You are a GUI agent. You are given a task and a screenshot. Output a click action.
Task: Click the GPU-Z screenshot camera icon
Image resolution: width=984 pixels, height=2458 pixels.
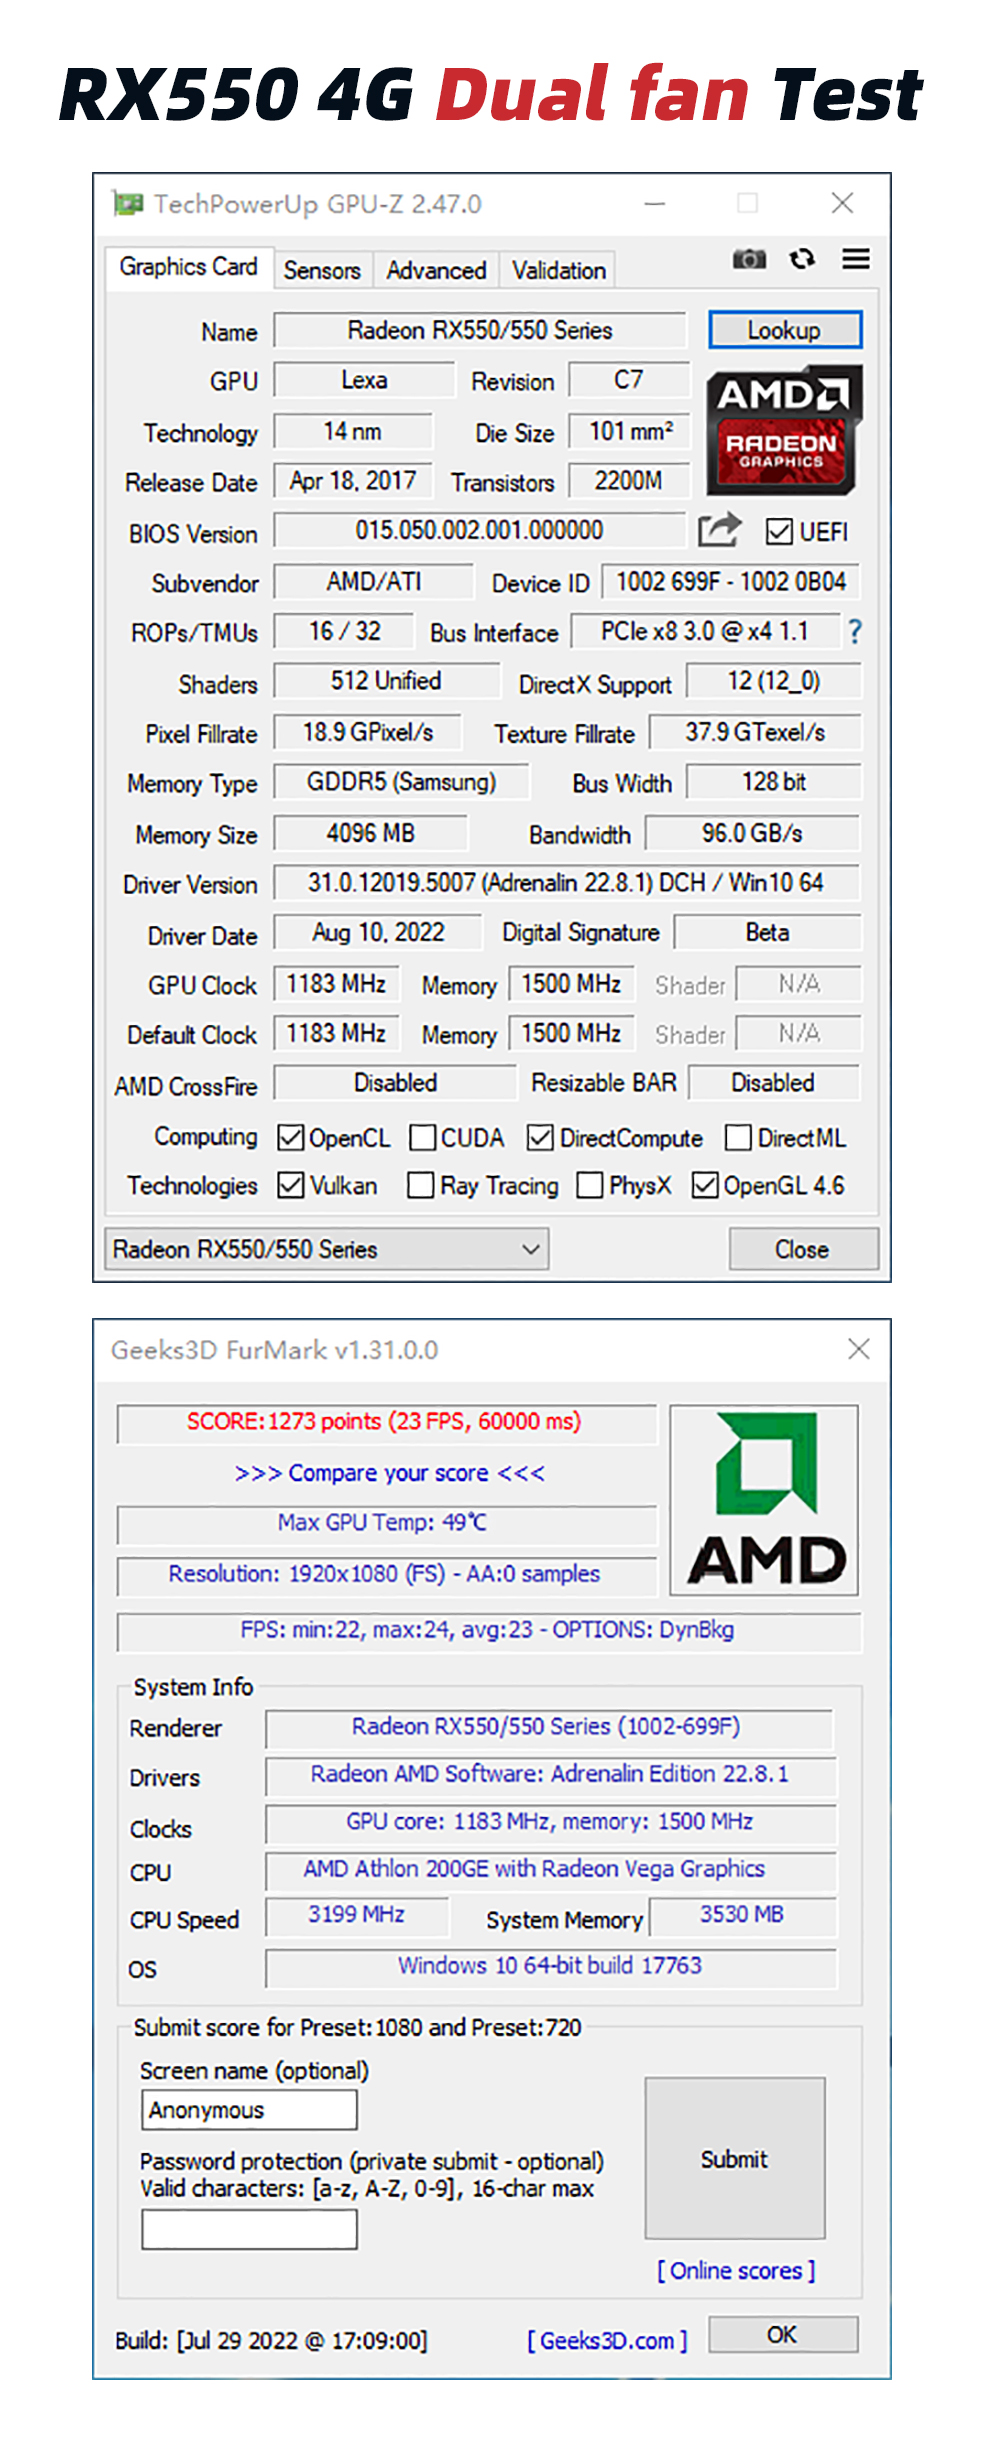point(748,260)
